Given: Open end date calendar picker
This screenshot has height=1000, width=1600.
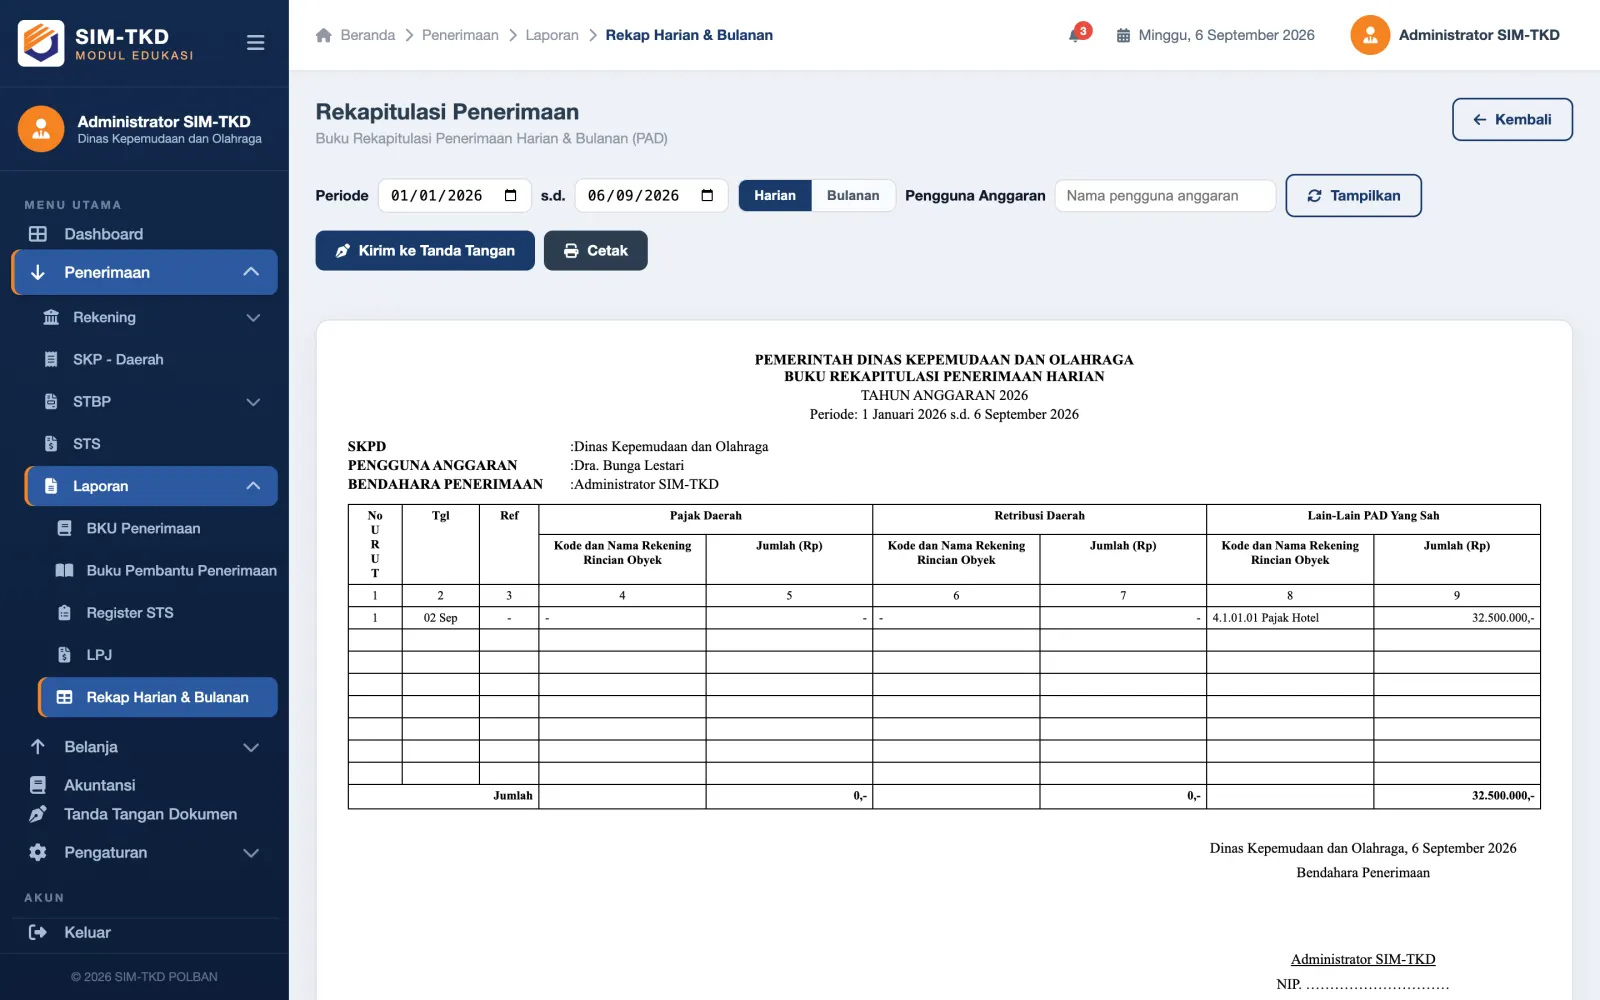Looking at the screenshot, I should pos(708,195).
